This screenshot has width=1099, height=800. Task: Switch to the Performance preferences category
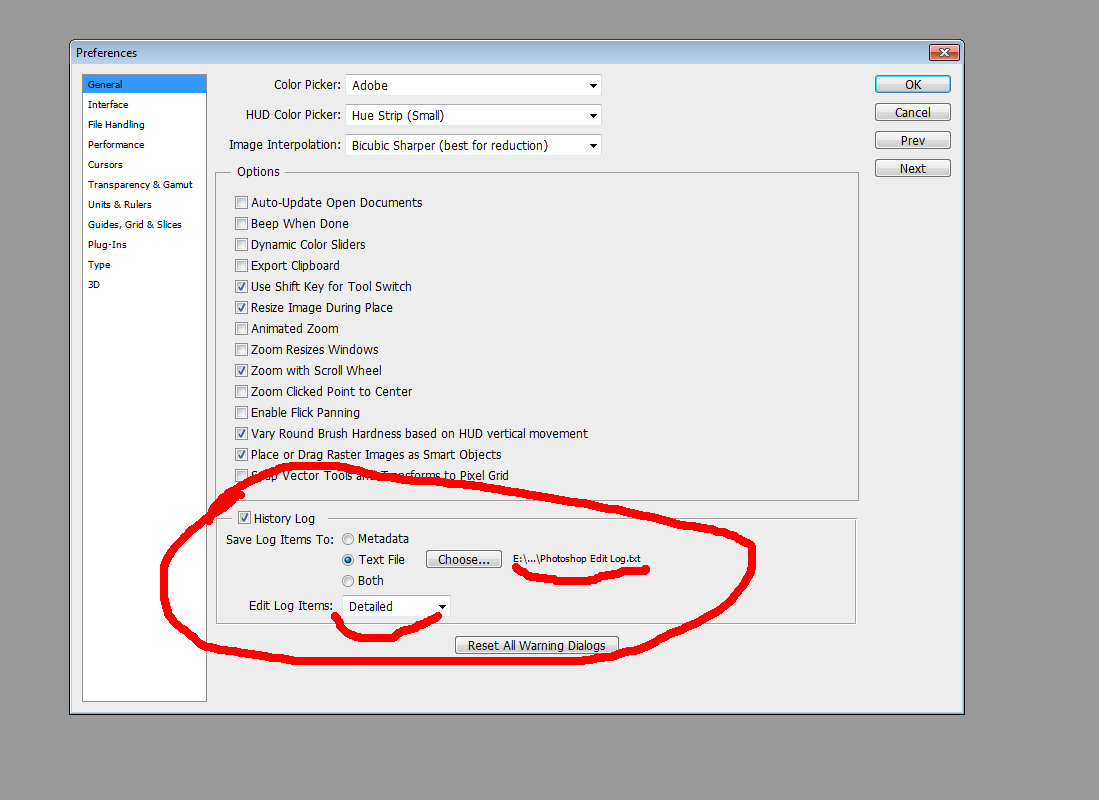[115, 144]
